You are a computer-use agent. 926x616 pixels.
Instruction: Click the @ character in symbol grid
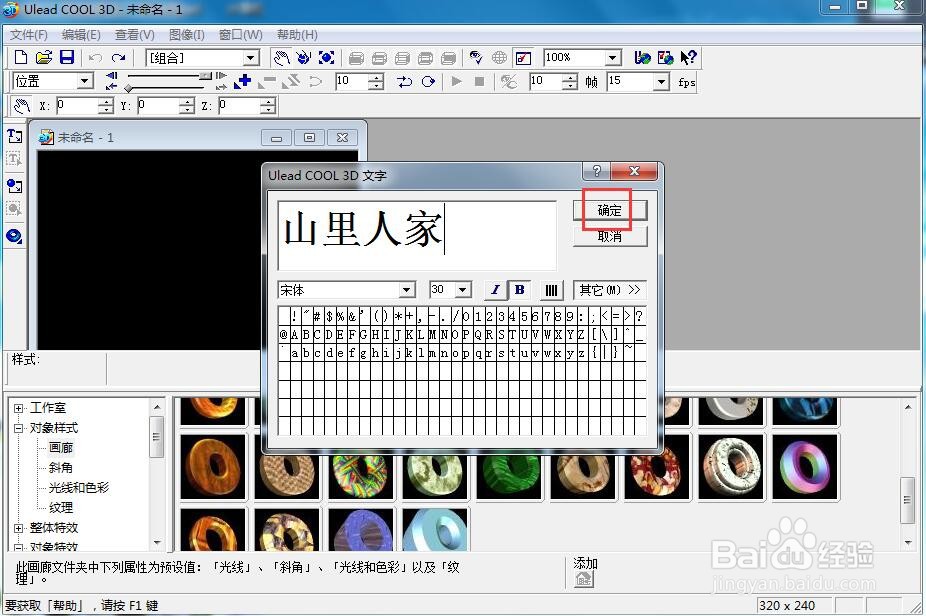click(x=283, y=335)
